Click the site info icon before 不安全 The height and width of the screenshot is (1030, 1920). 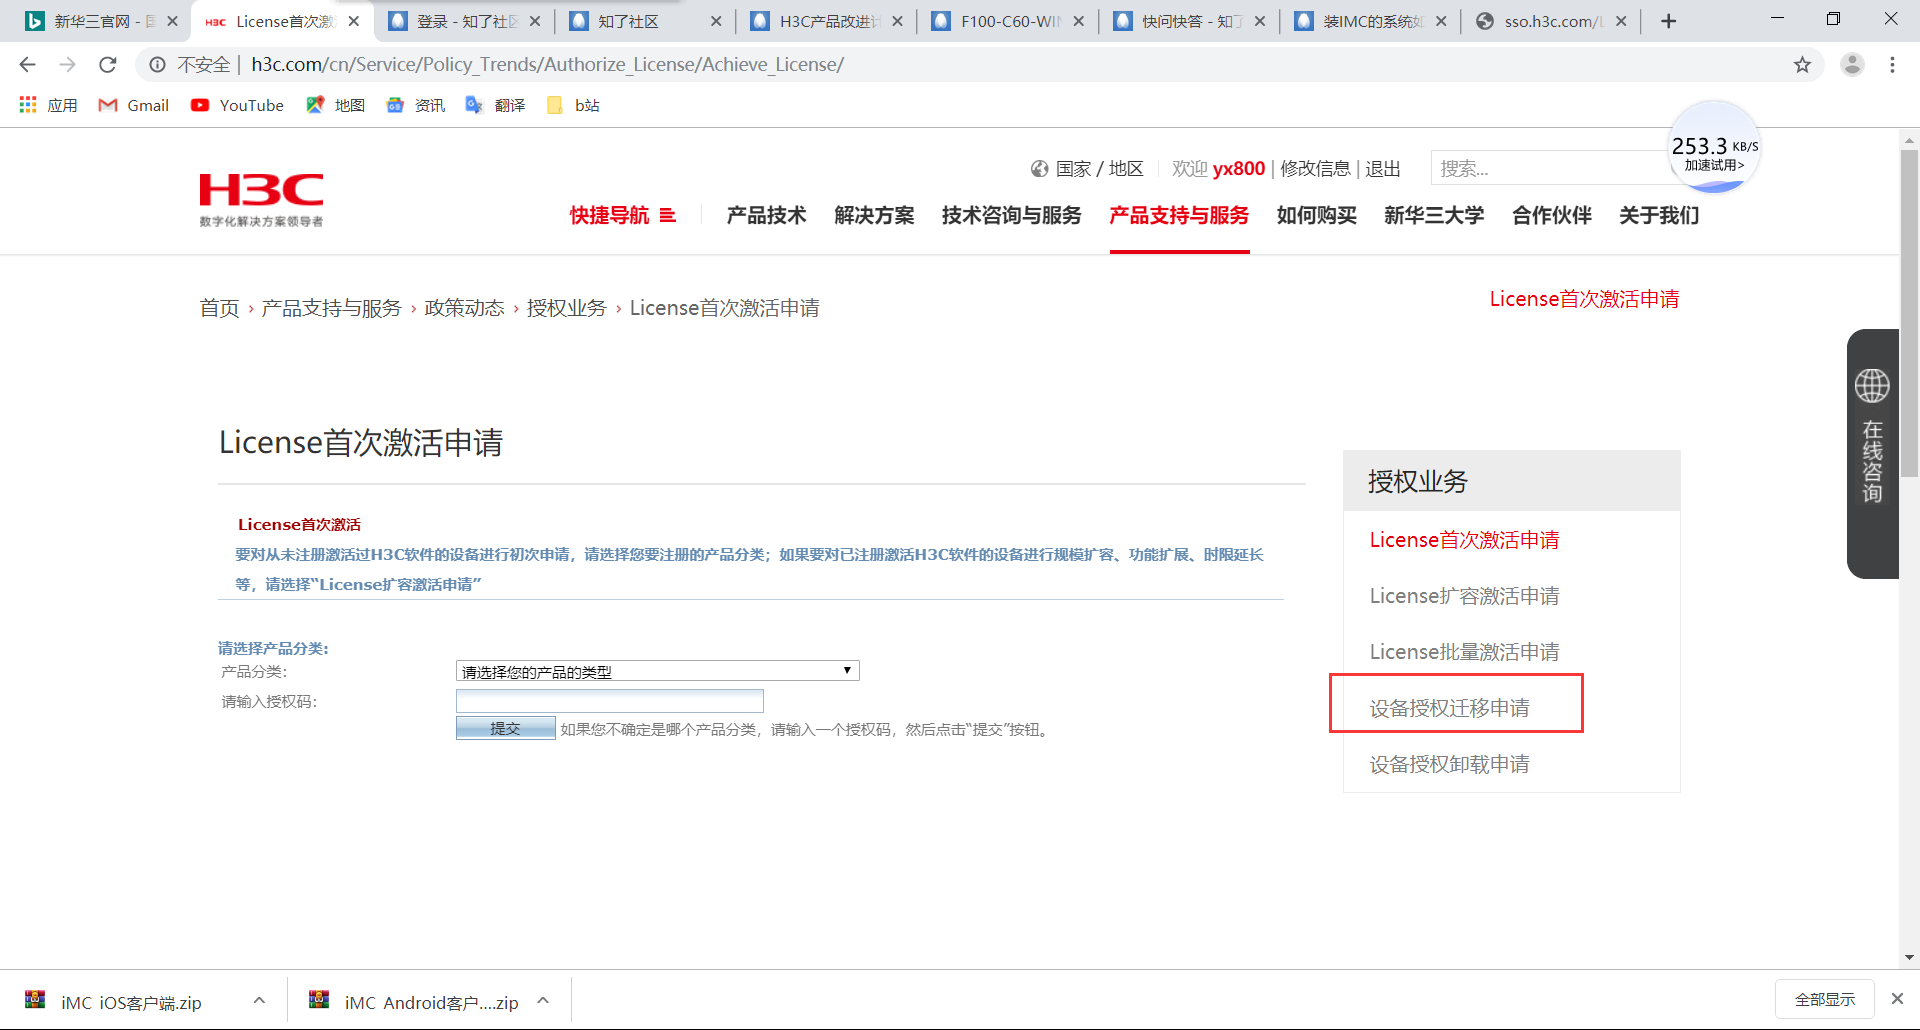[x=157, y=65]
